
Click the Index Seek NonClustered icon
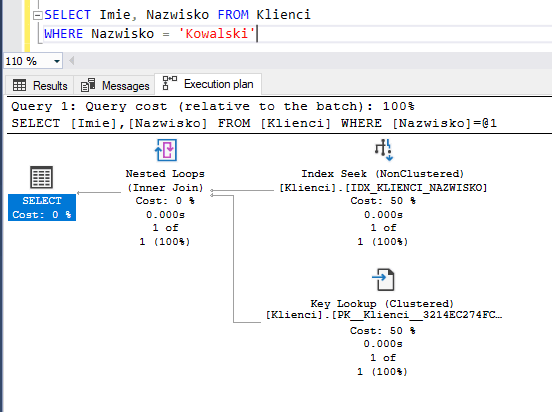(x=383, y=150)
